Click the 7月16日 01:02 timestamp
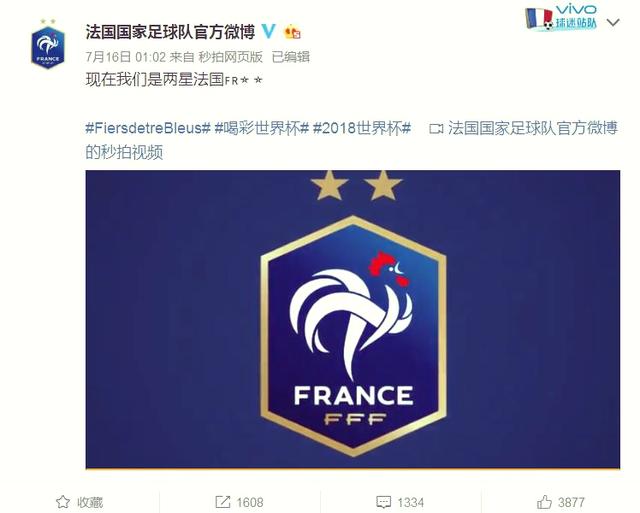This screenshot has width=640, height=513. point(126,57)
